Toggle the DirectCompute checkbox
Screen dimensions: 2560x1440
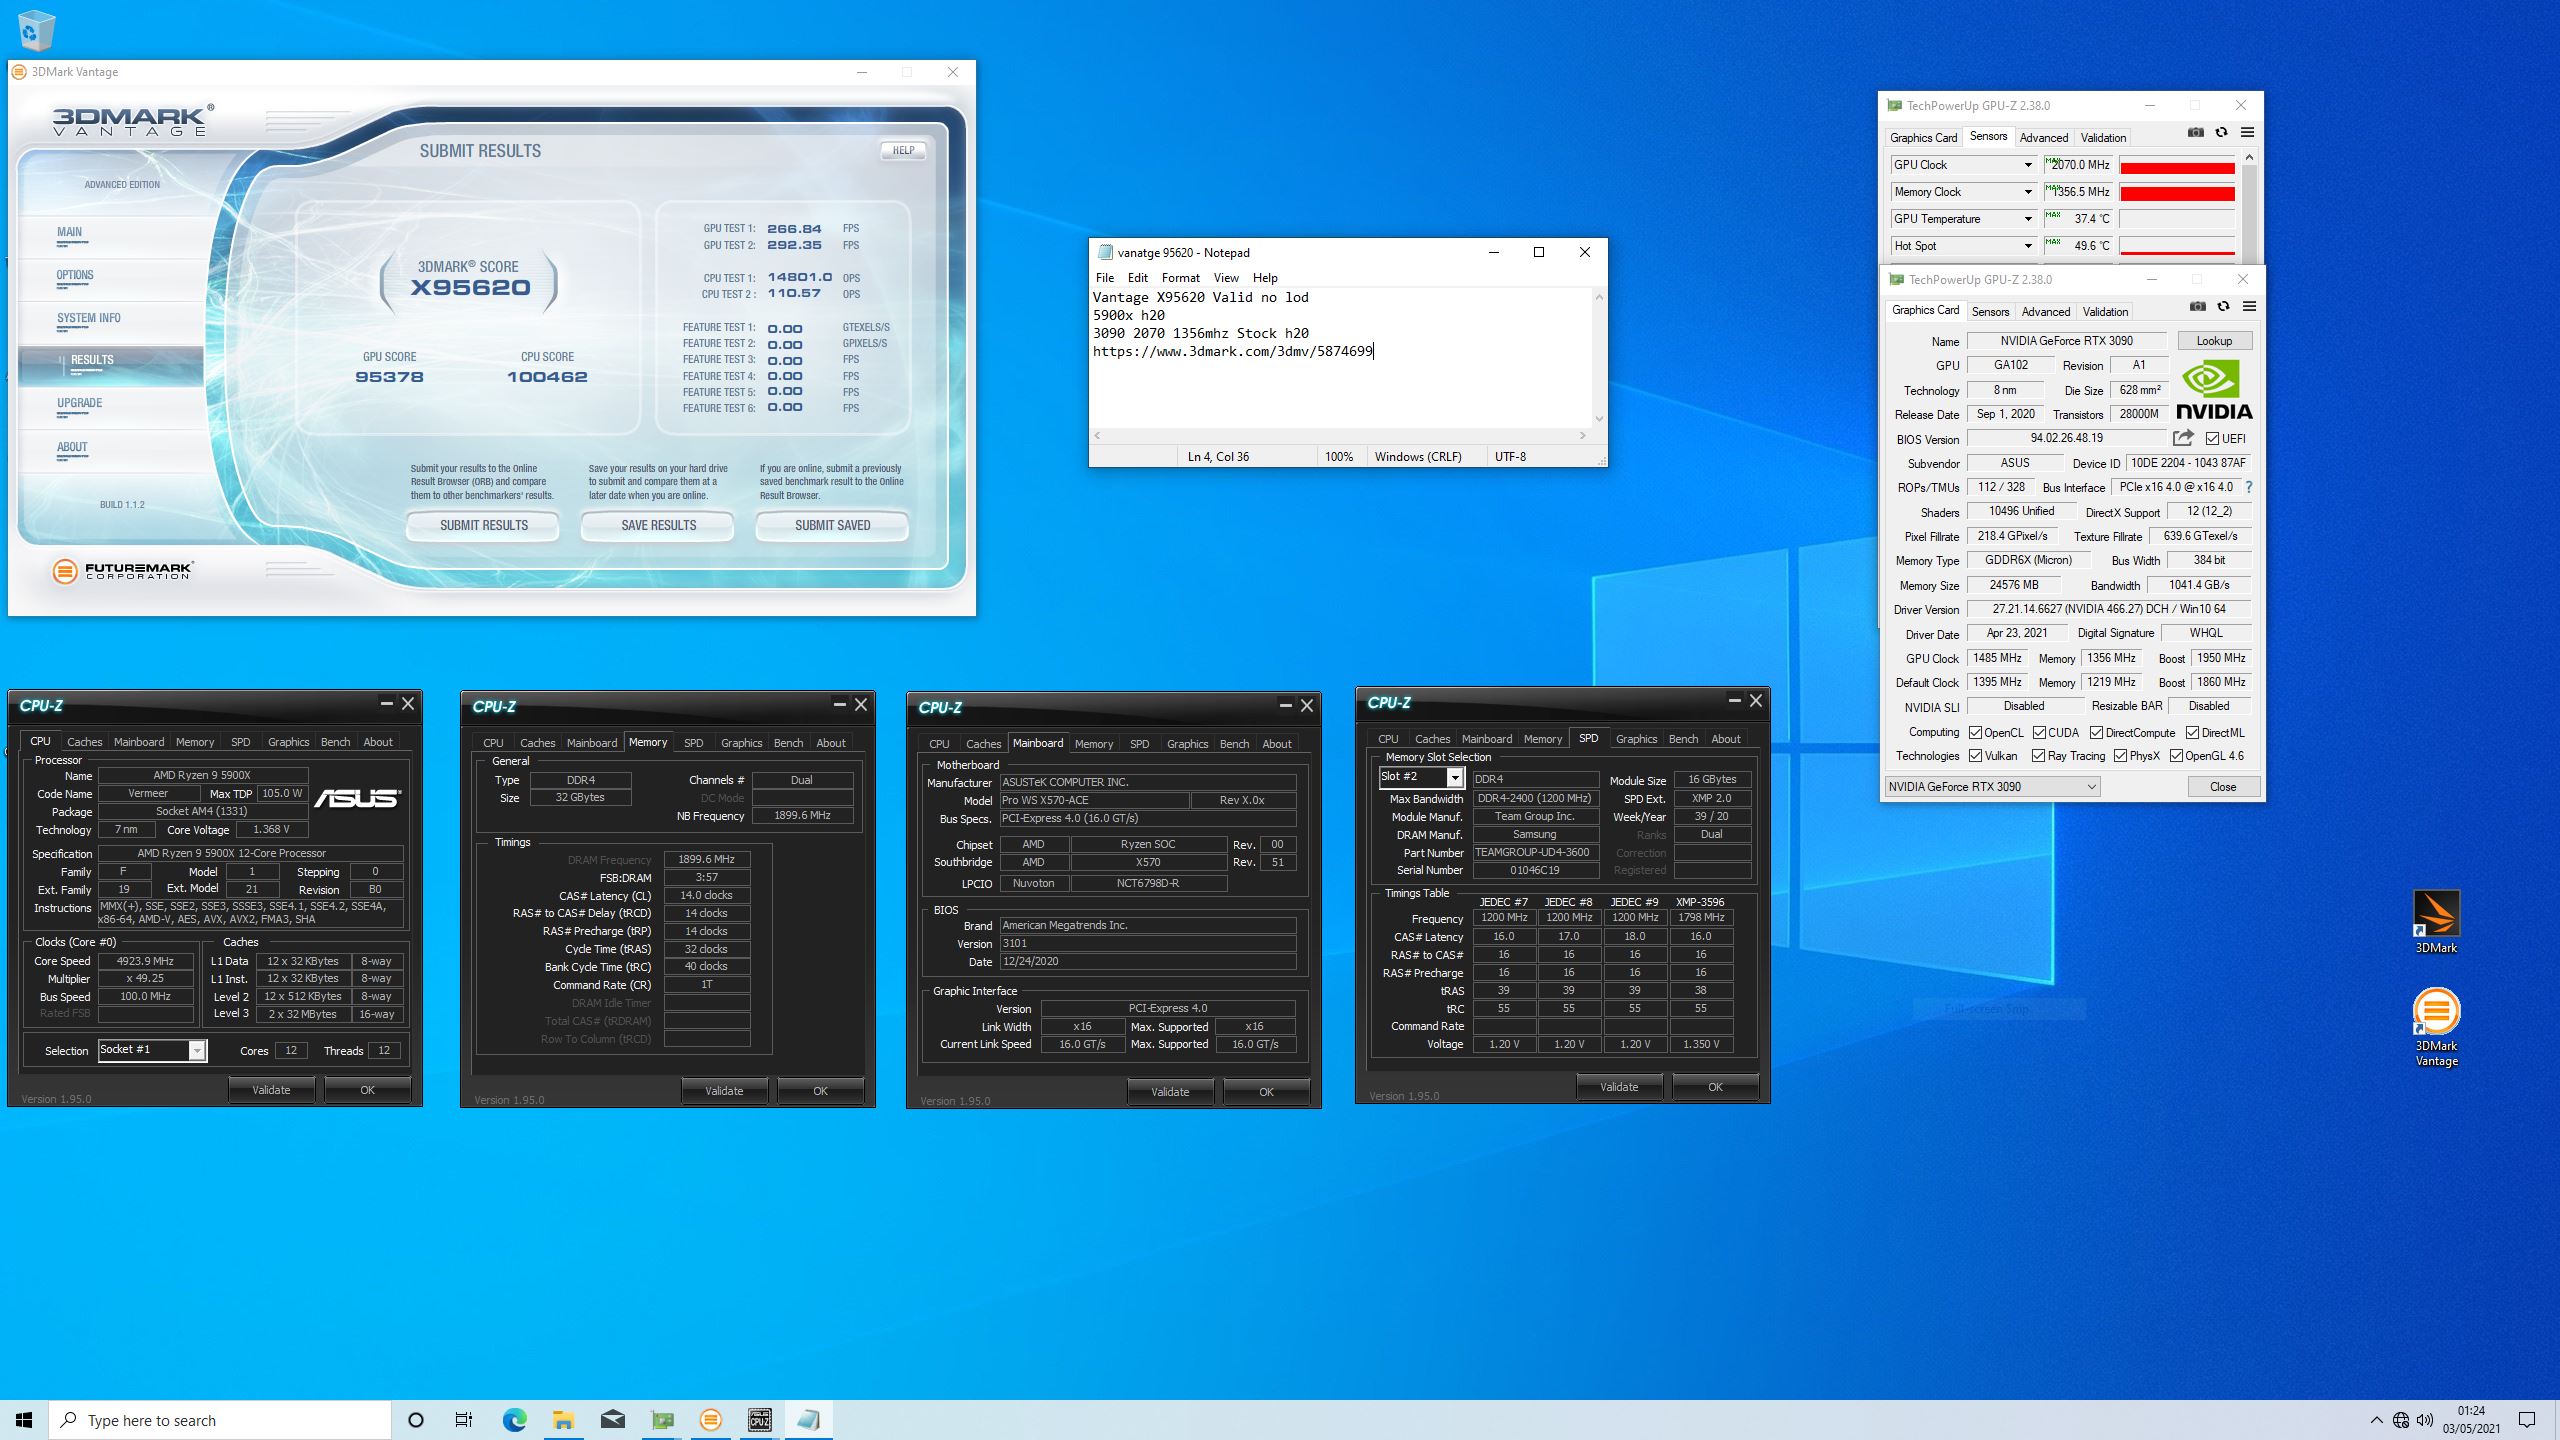(x=2096, y=733)
